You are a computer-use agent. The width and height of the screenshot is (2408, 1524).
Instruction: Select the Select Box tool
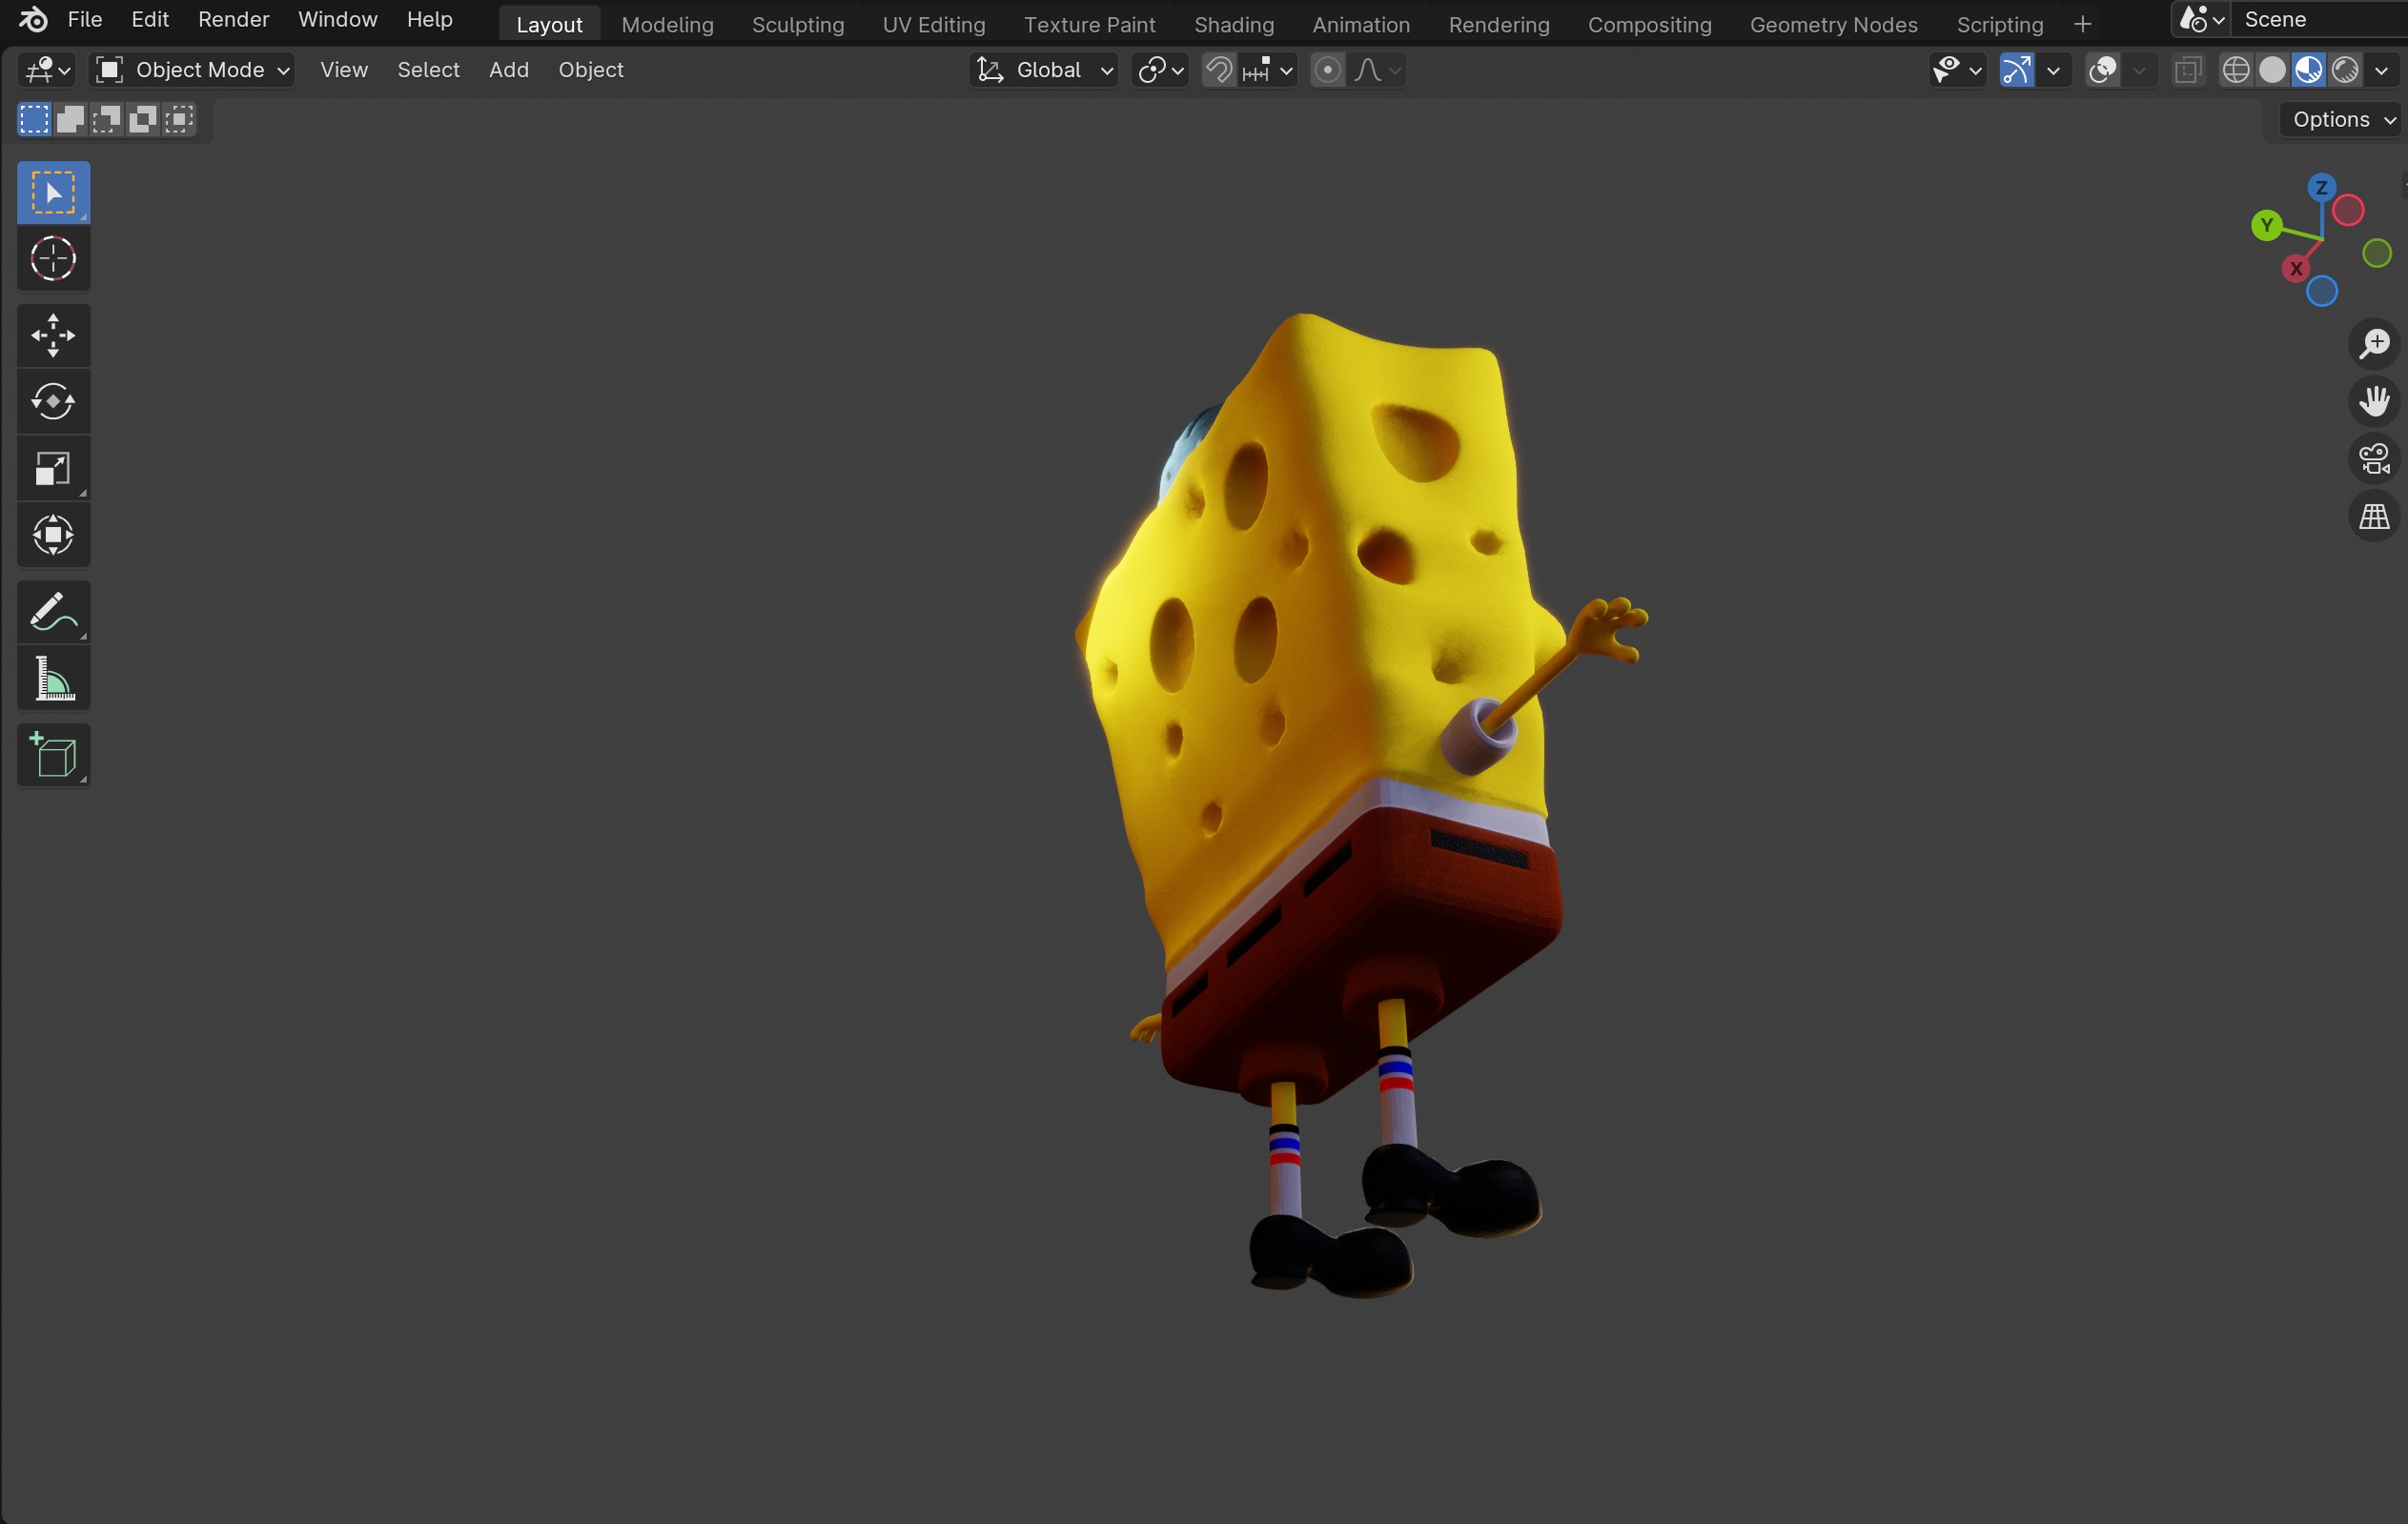pos(53,192)
